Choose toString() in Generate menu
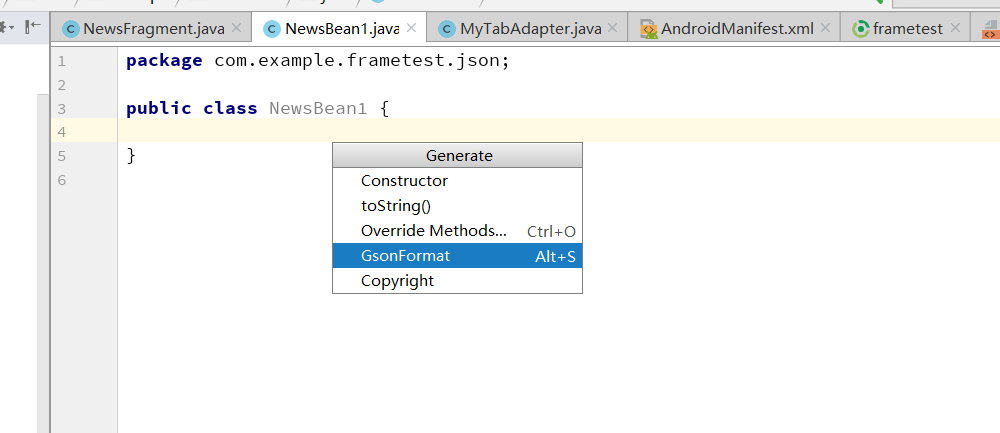 [457, 206]
